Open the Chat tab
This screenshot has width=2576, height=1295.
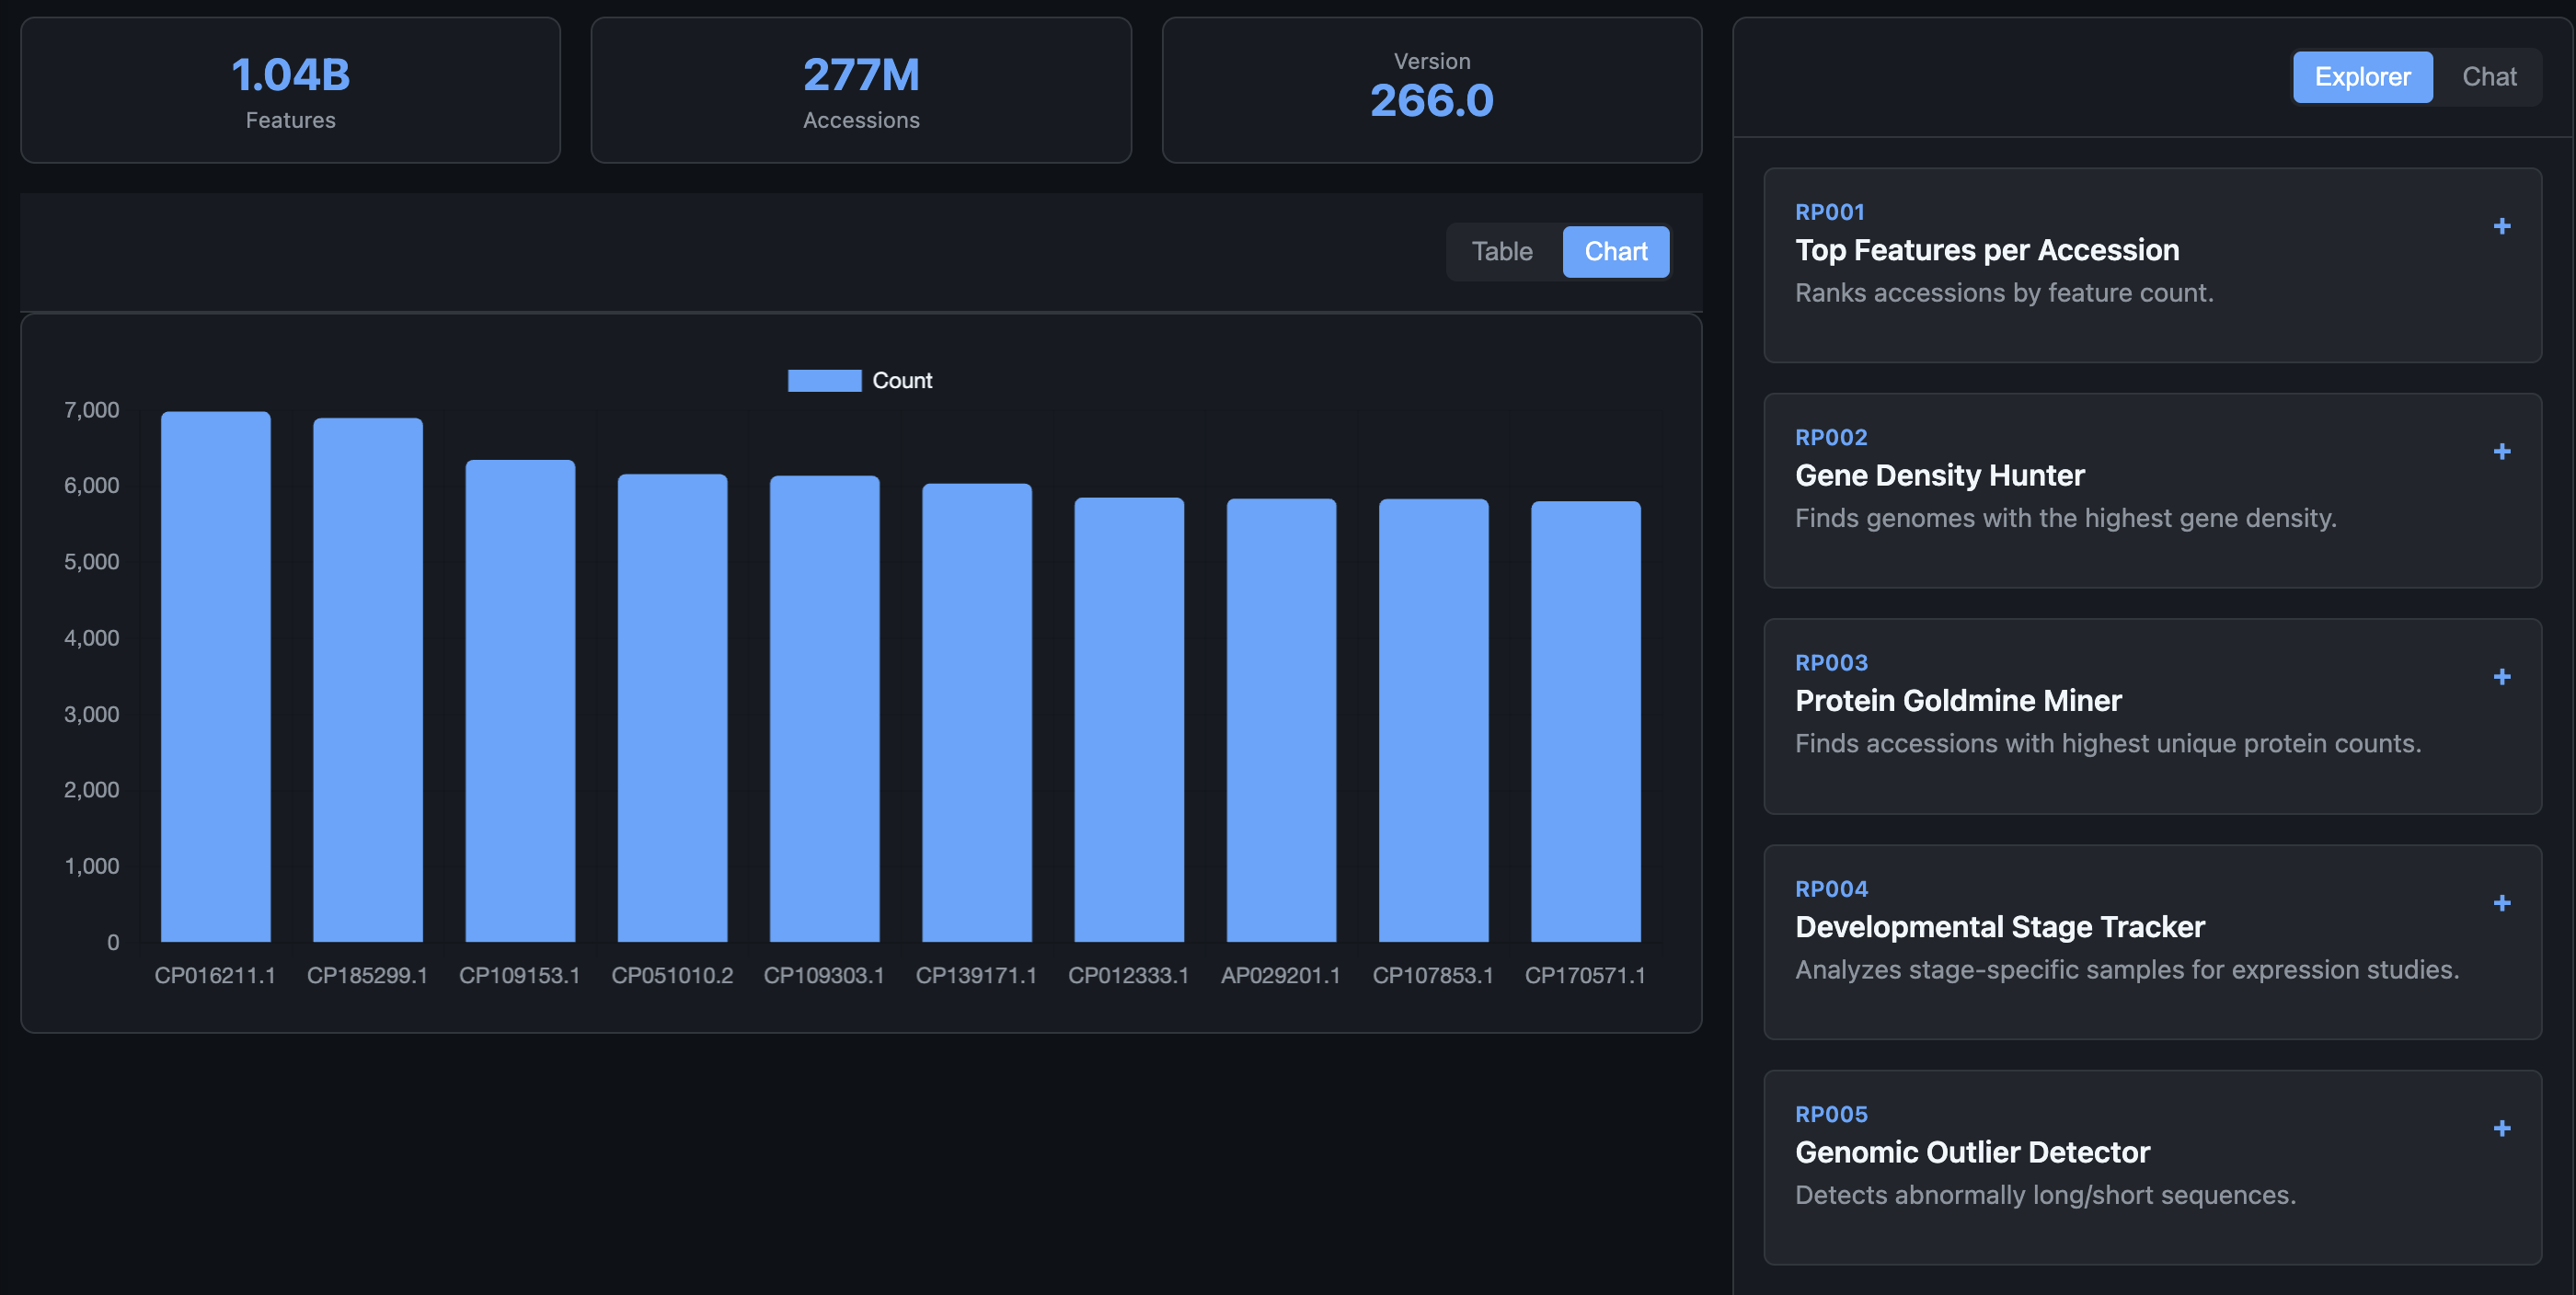2488,77
